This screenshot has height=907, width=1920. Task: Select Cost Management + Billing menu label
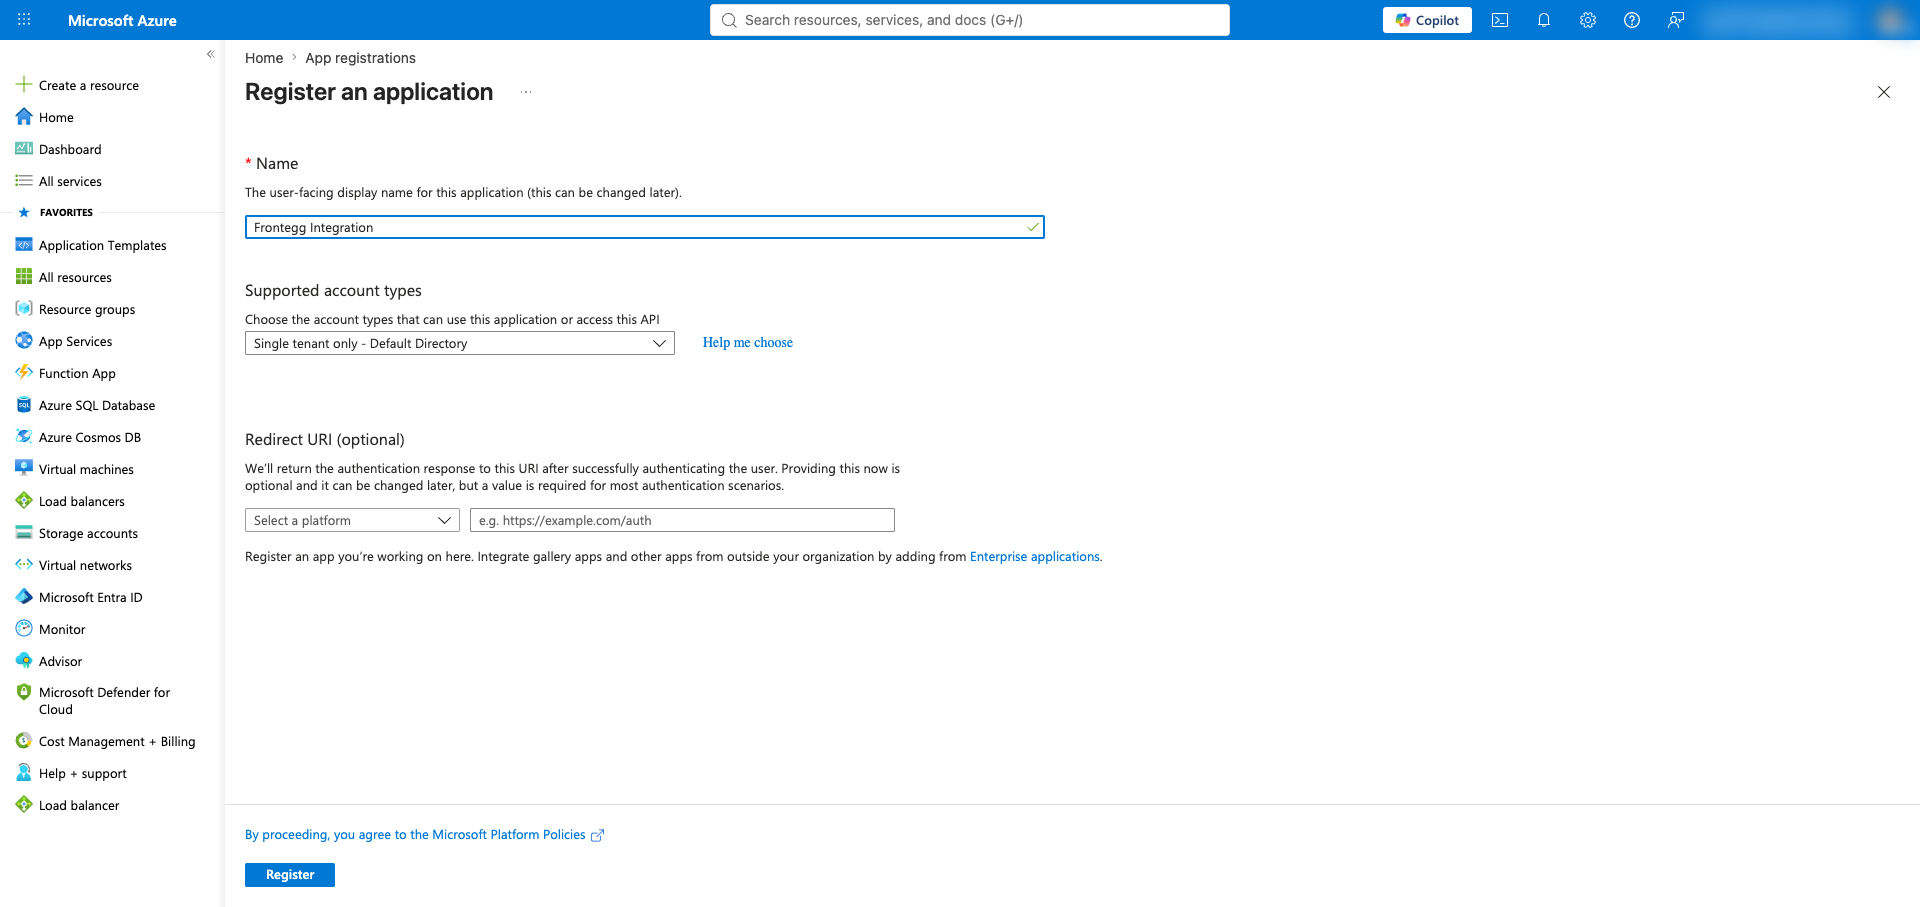(x=117, y=741)
